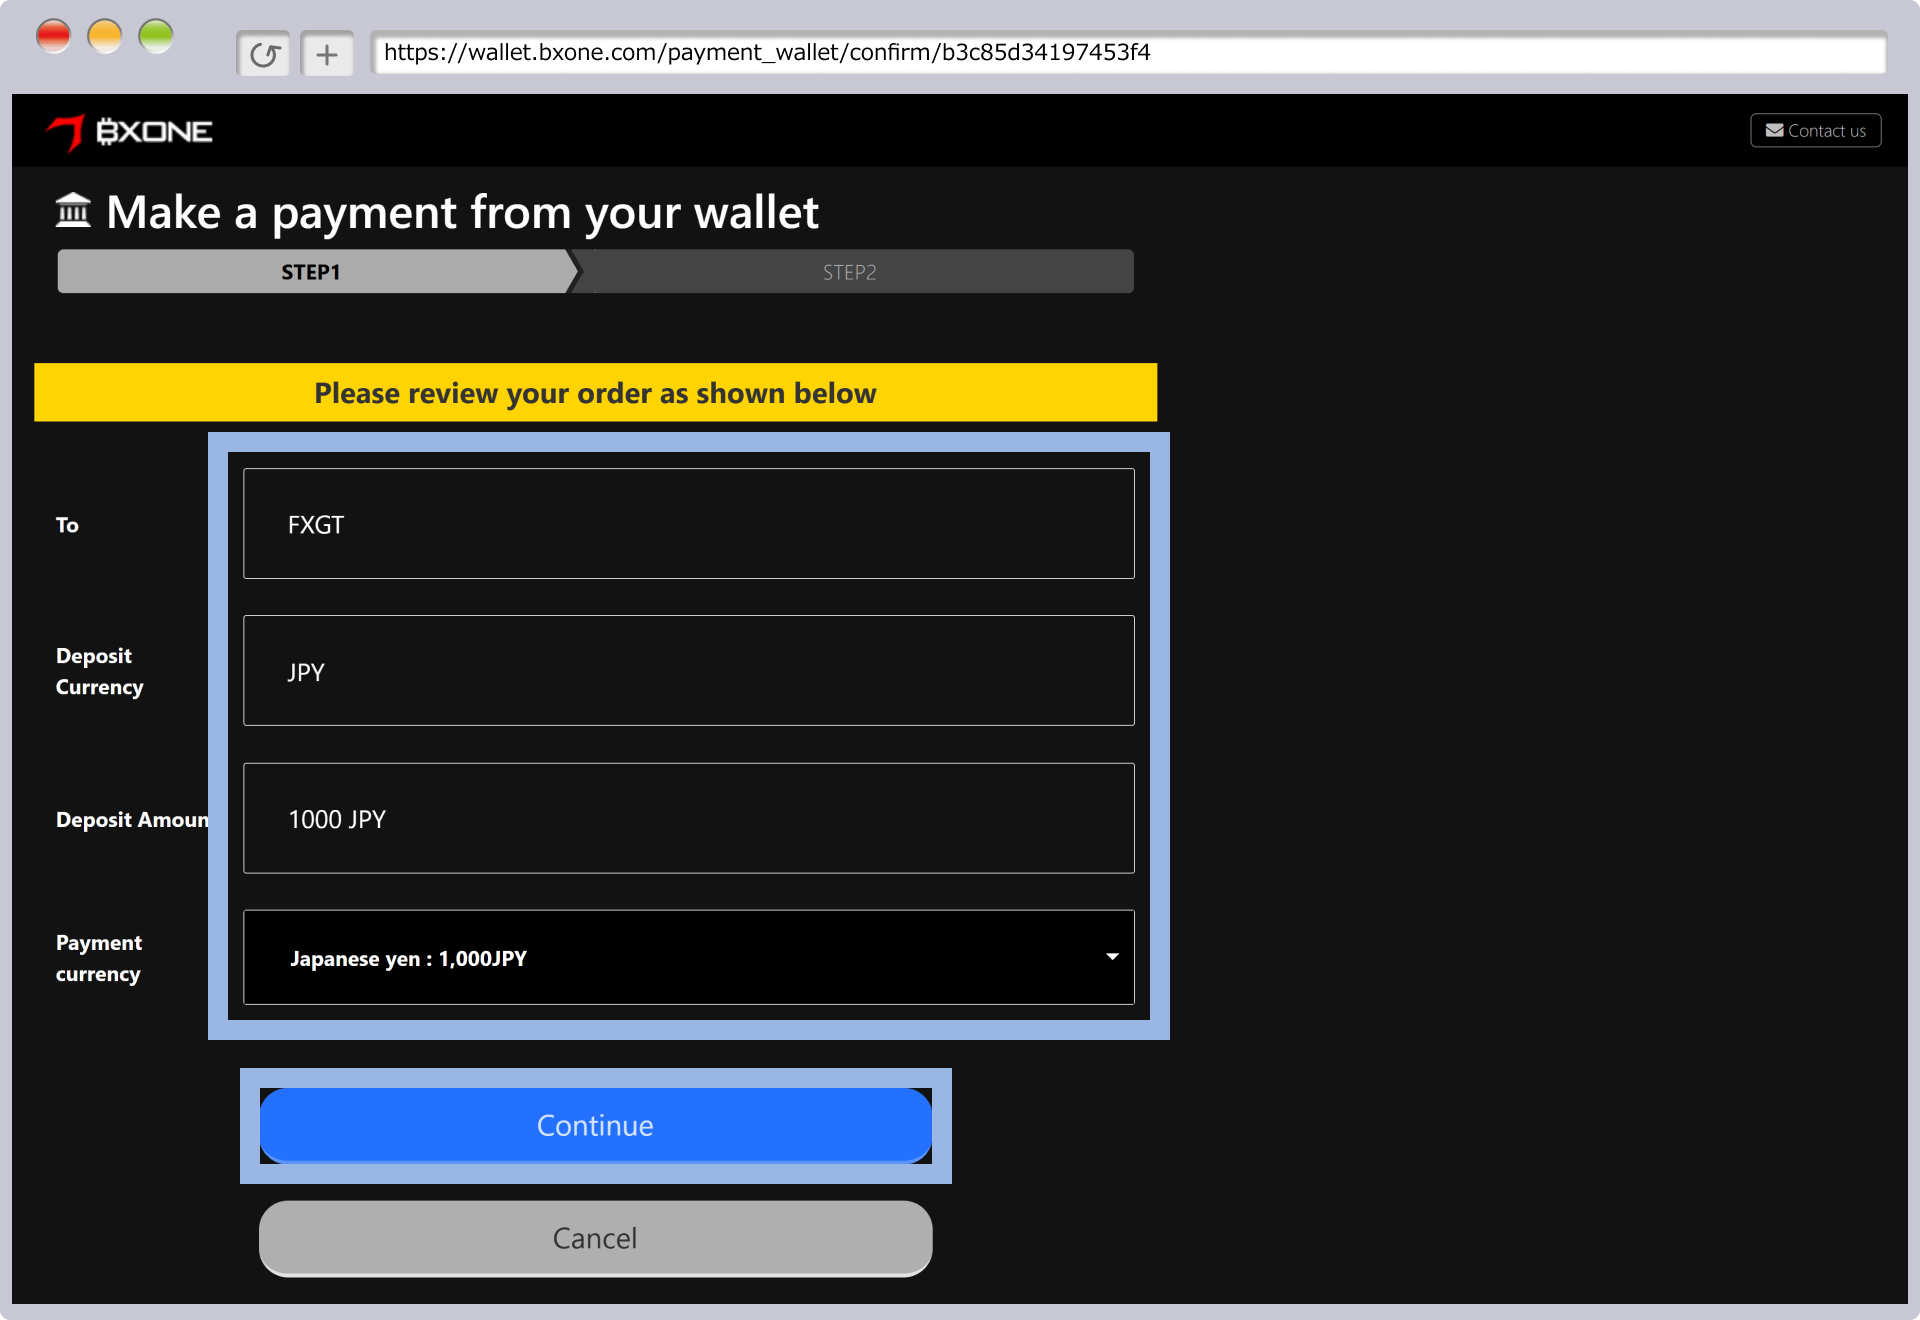Select the STEP2 progress tab
1920x1320 pixels.
click(850, 272)
